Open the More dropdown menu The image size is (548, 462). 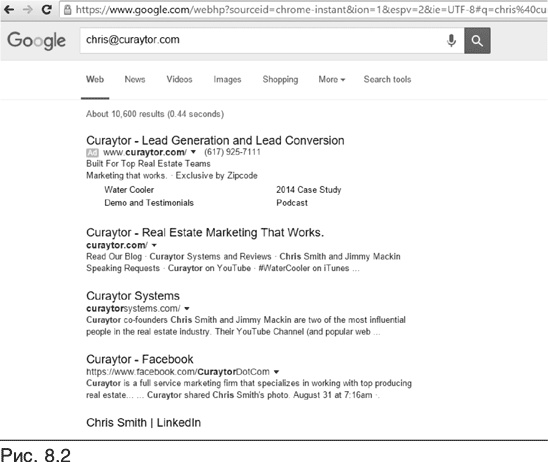pyautogui.click(x=332, y=79)
